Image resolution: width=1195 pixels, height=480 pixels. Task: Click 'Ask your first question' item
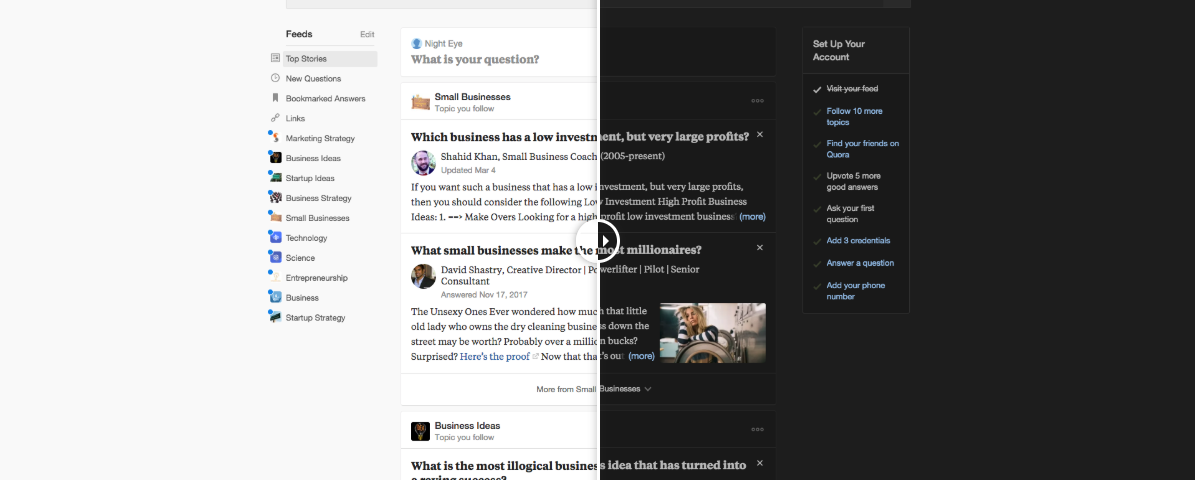(850, 213)
